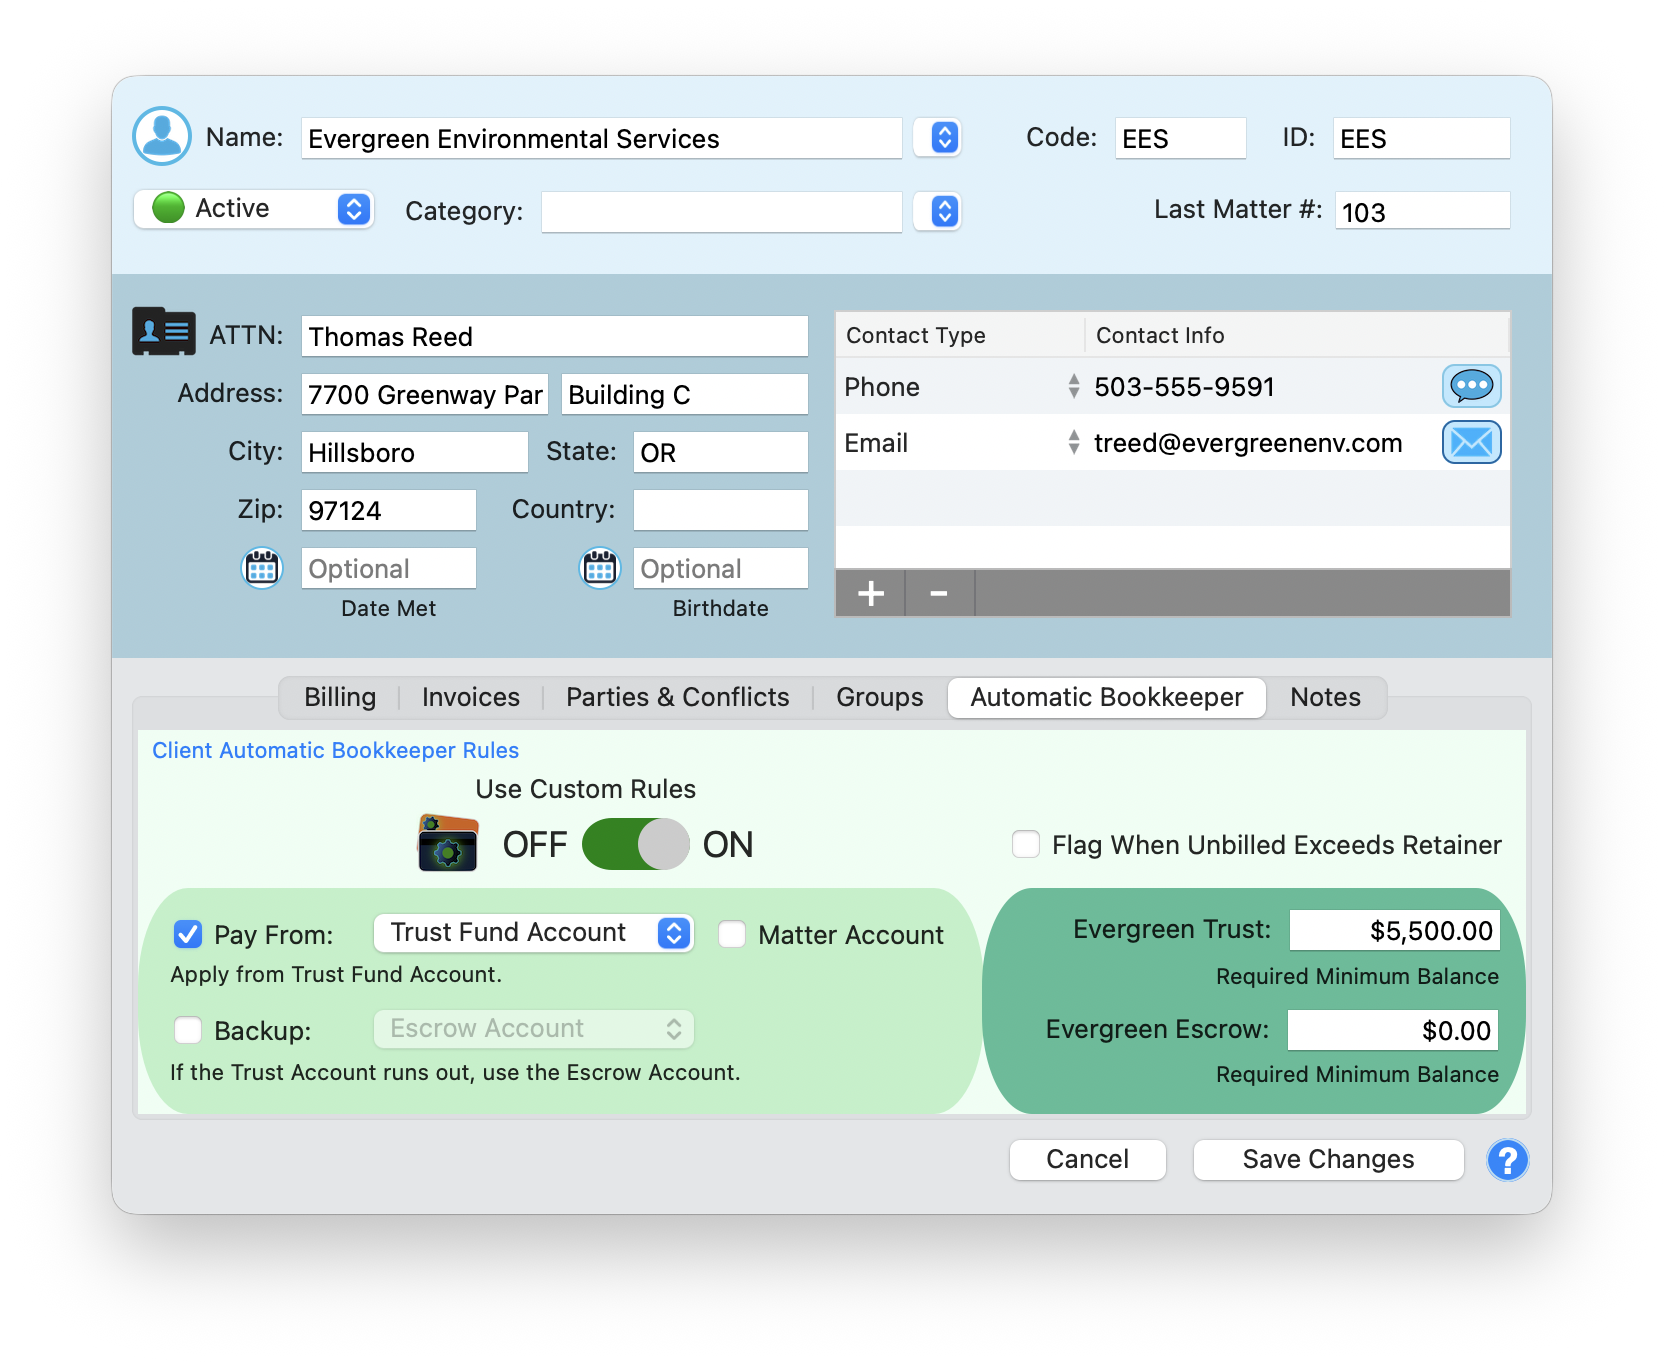The height and width of the screenshot is (1362, 1664).
Task: Open Client Automatic Bookkeeper Rules link
Action: tap(335, 749)
